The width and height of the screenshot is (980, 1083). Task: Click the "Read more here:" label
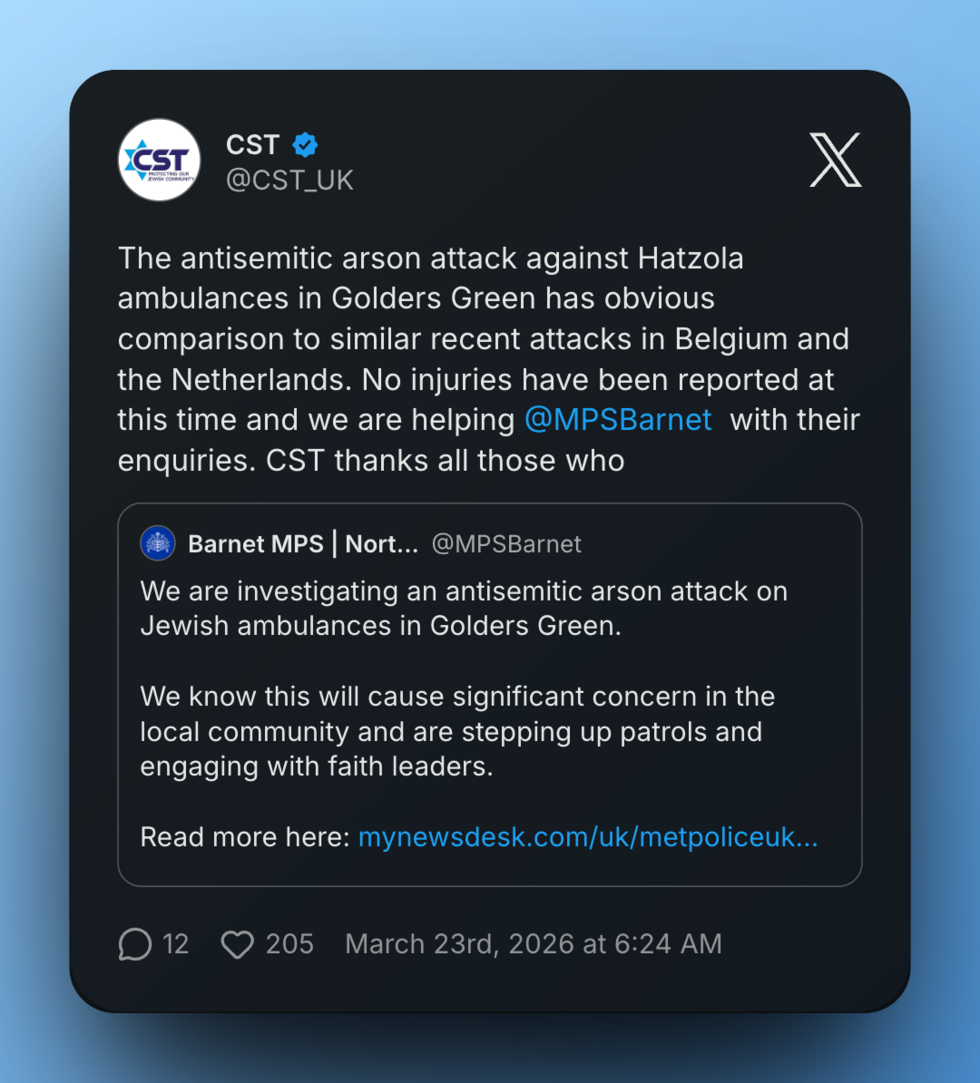tap(245, 836)
